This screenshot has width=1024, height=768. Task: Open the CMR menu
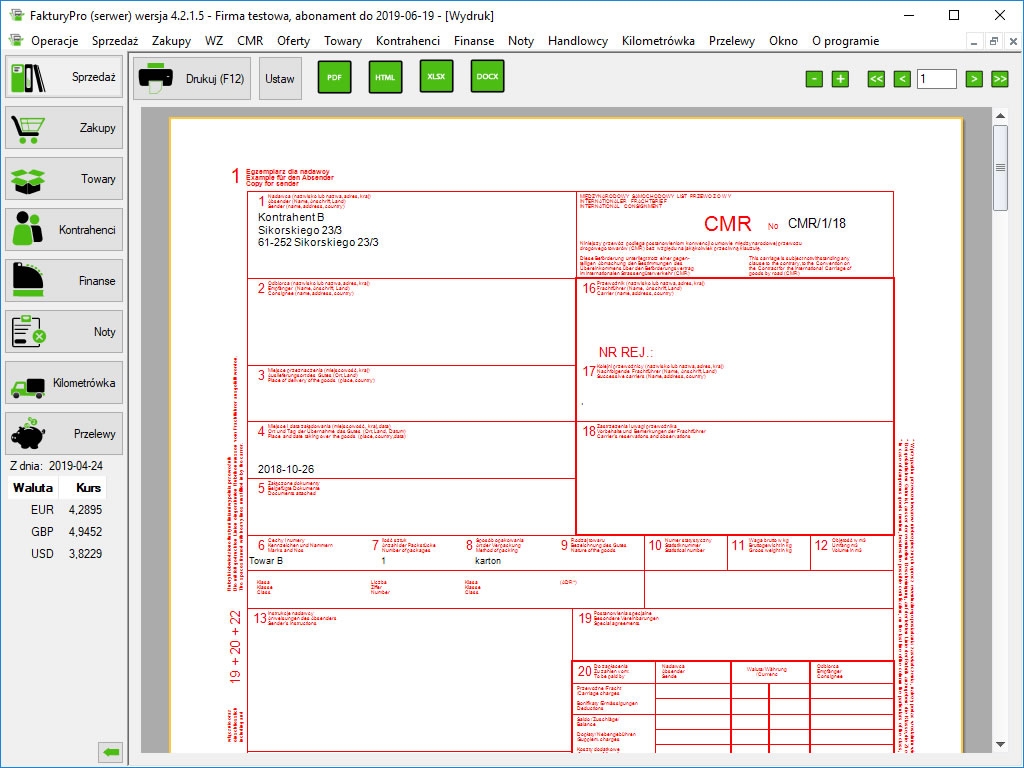[x=250, y=41]
